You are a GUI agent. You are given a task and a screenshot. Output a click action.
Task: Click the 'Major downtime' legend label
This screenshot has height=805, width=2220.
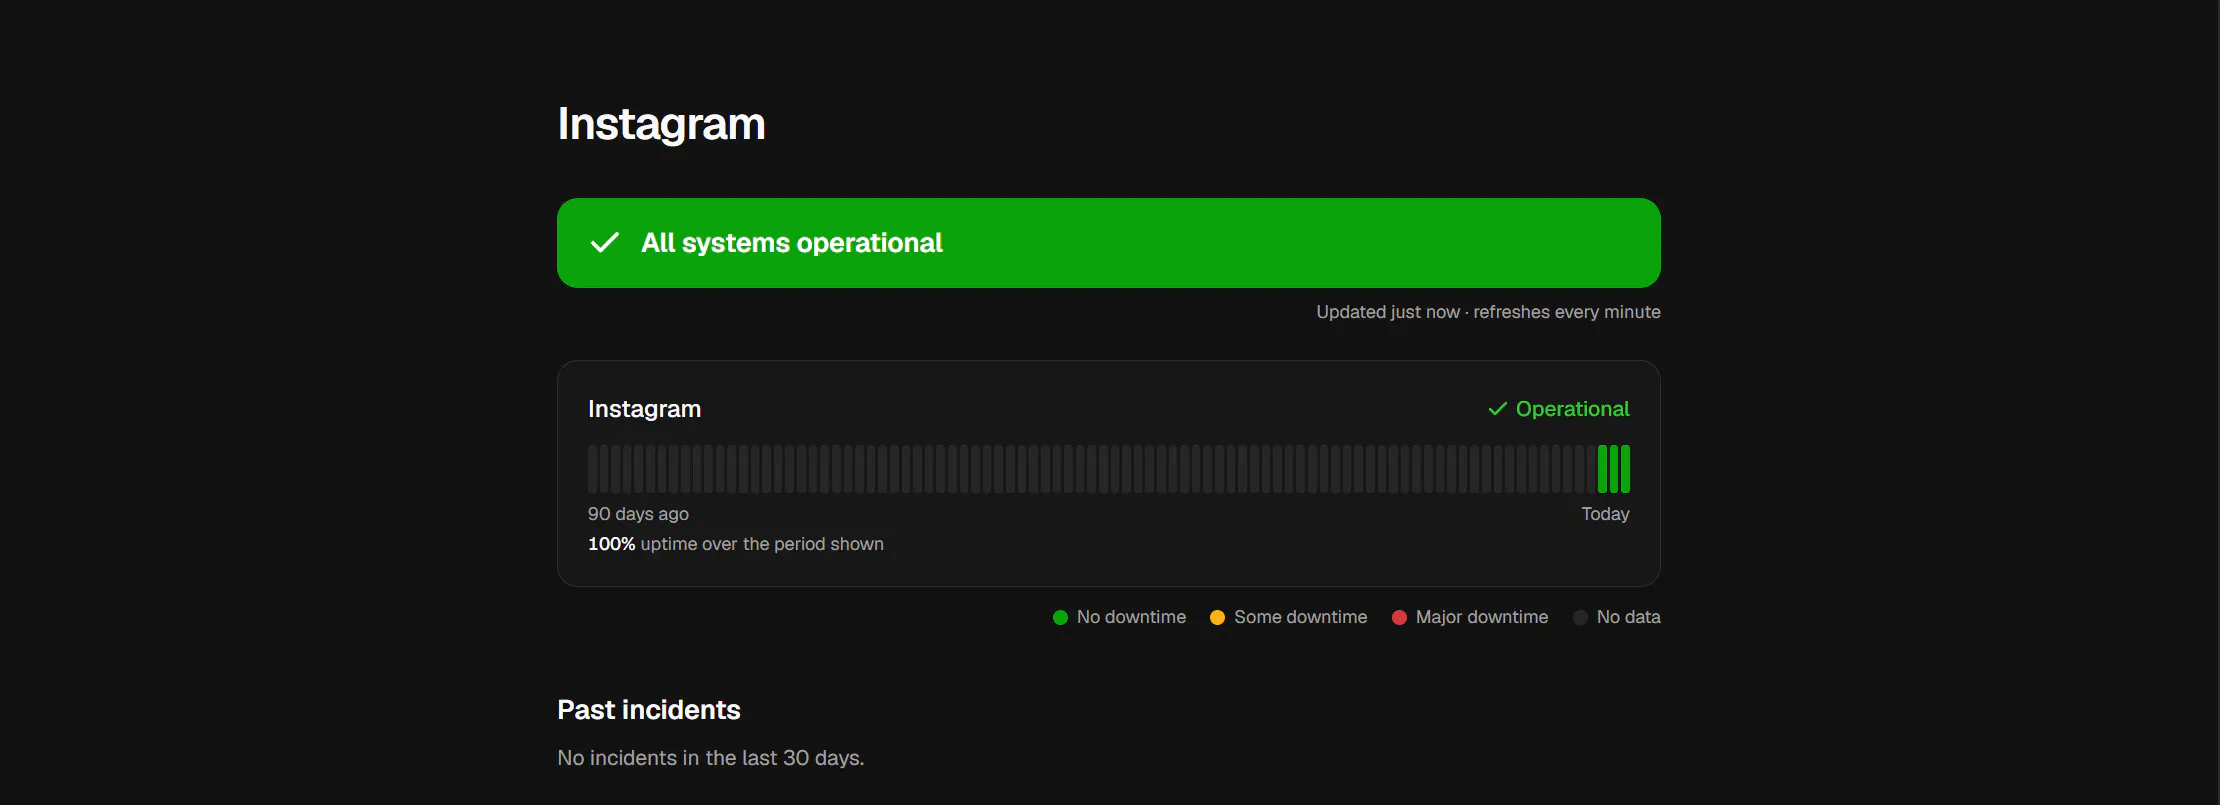(1482, 618)
